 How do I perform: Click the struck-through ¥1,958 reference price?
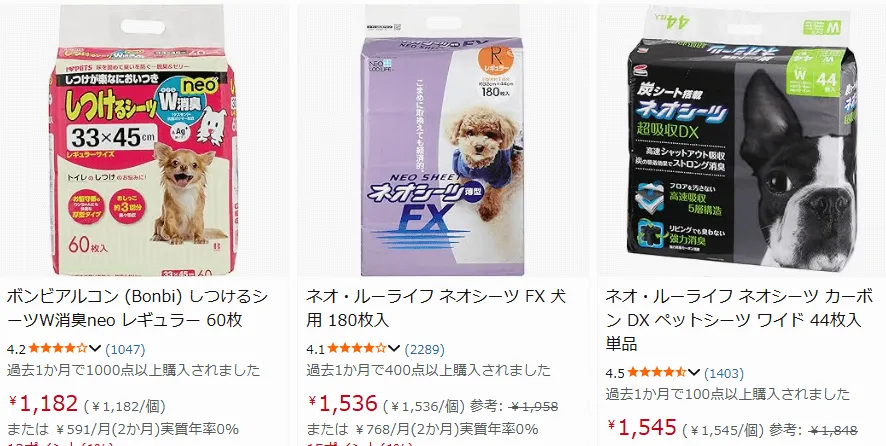[533, 406]
